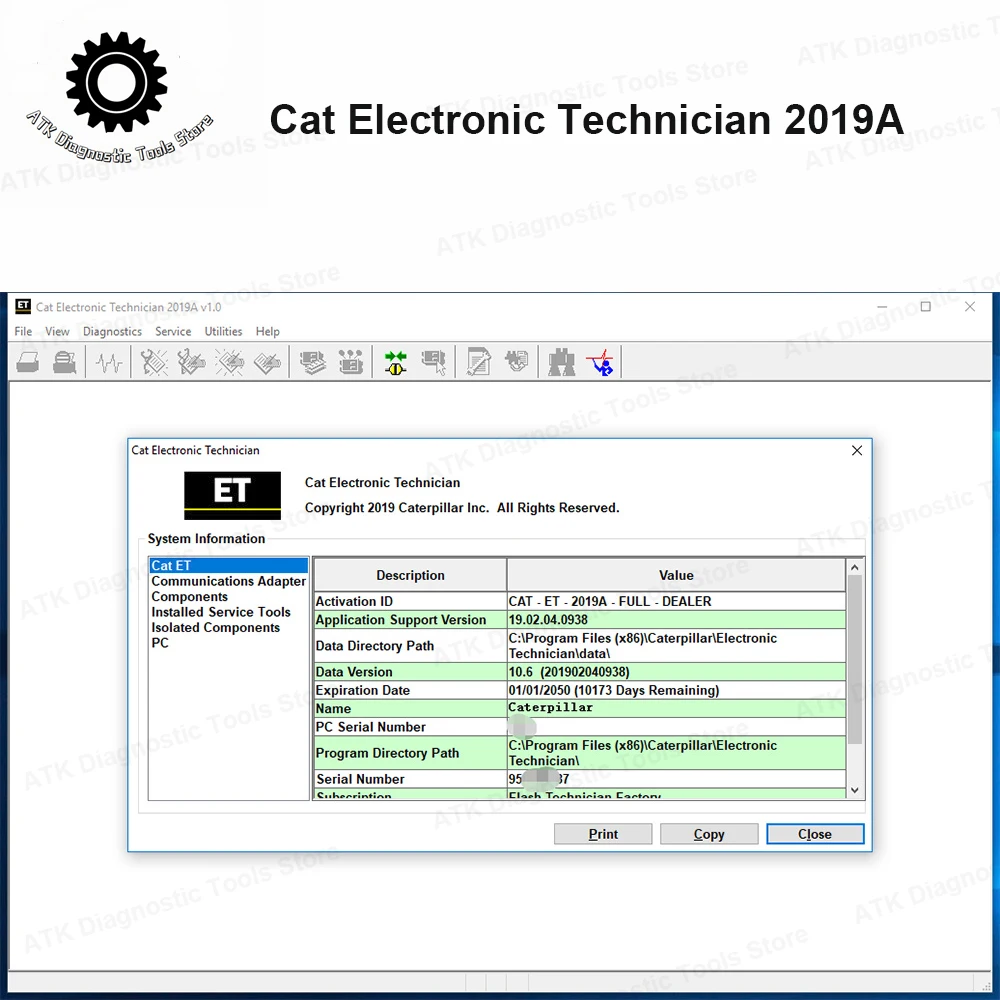Open Logged Diagnostic Codes toolbar icon

tap(191, 362)
